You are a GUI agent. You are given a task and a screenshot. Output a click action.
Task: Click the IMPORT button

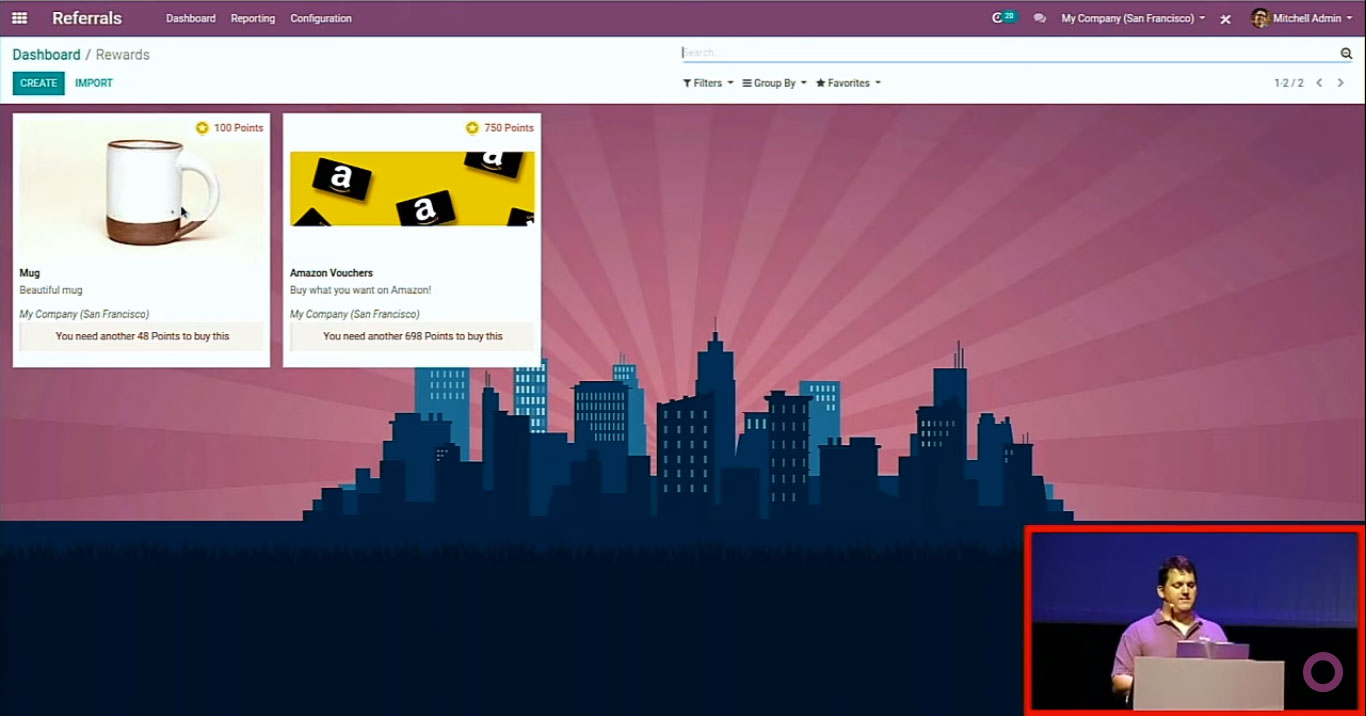click(94, 83)
